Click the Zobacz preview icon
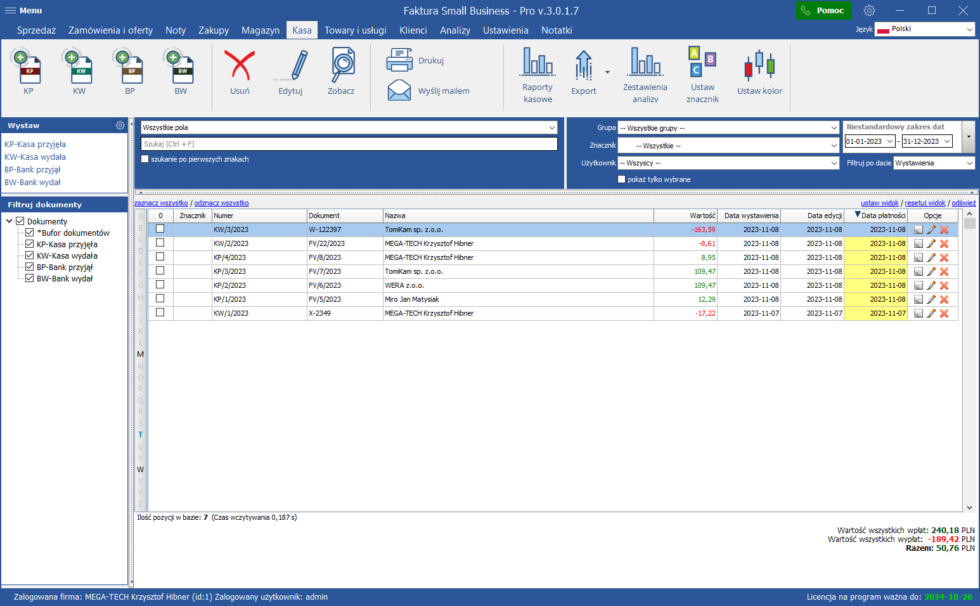980x606 pixels. tap(341, 65)
